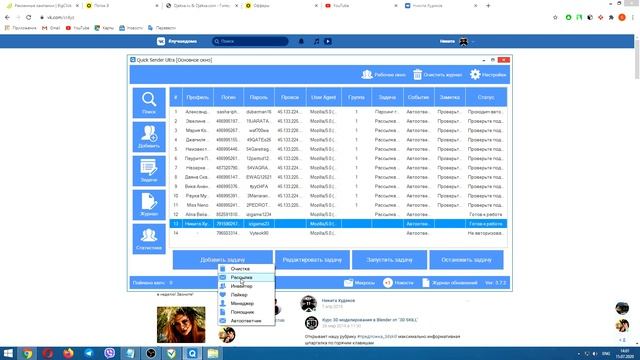640x360 pixels.
Task: Sort table by Задача column header
Action: coord(387,97)
